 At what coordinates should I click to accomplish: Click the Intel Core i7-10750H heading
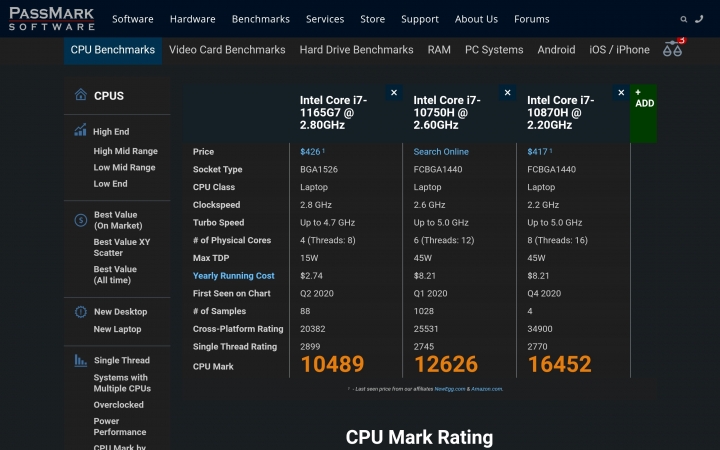[447, 112]
